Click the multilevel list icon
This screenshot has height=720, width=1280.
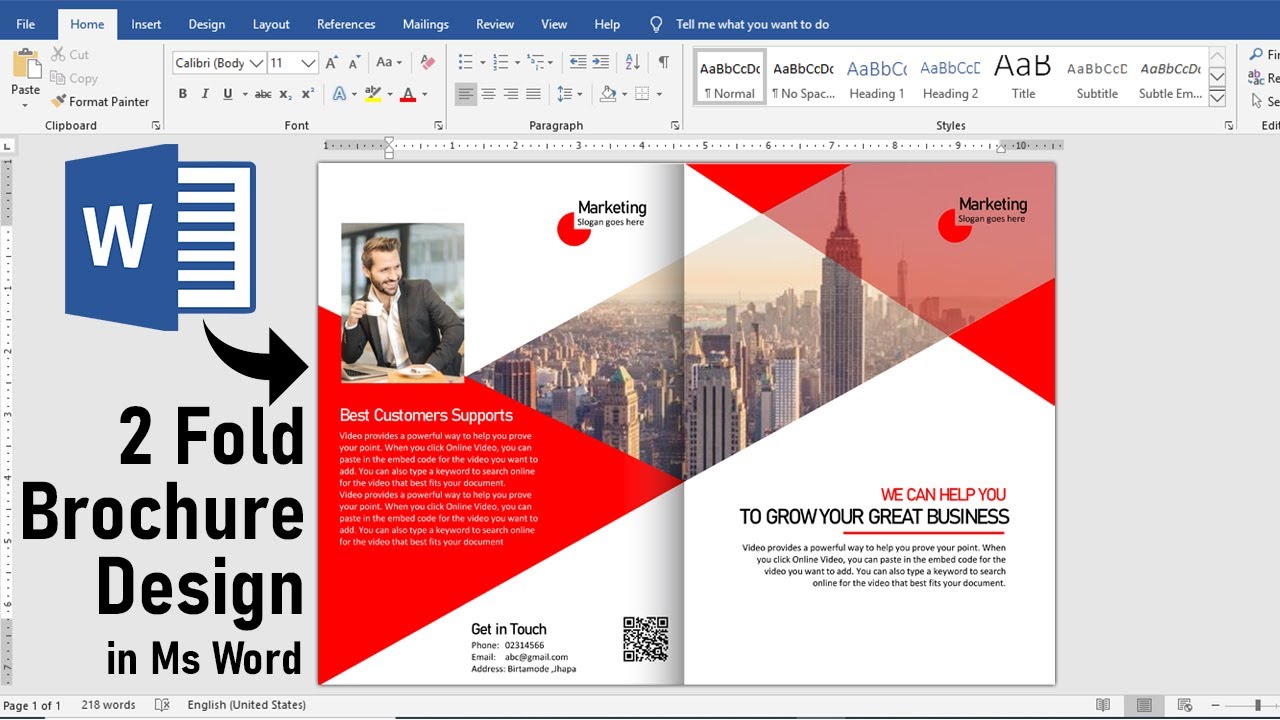(536, 63)
